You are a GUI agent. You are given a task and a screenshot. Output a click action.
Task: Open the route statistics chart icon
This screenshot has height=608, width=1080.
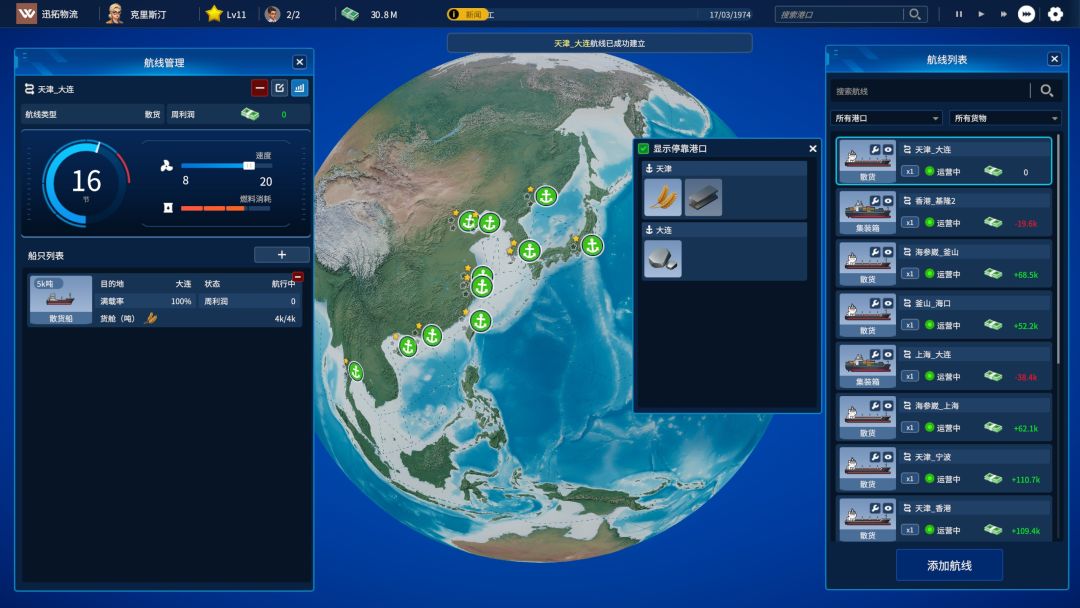(299, 88)
